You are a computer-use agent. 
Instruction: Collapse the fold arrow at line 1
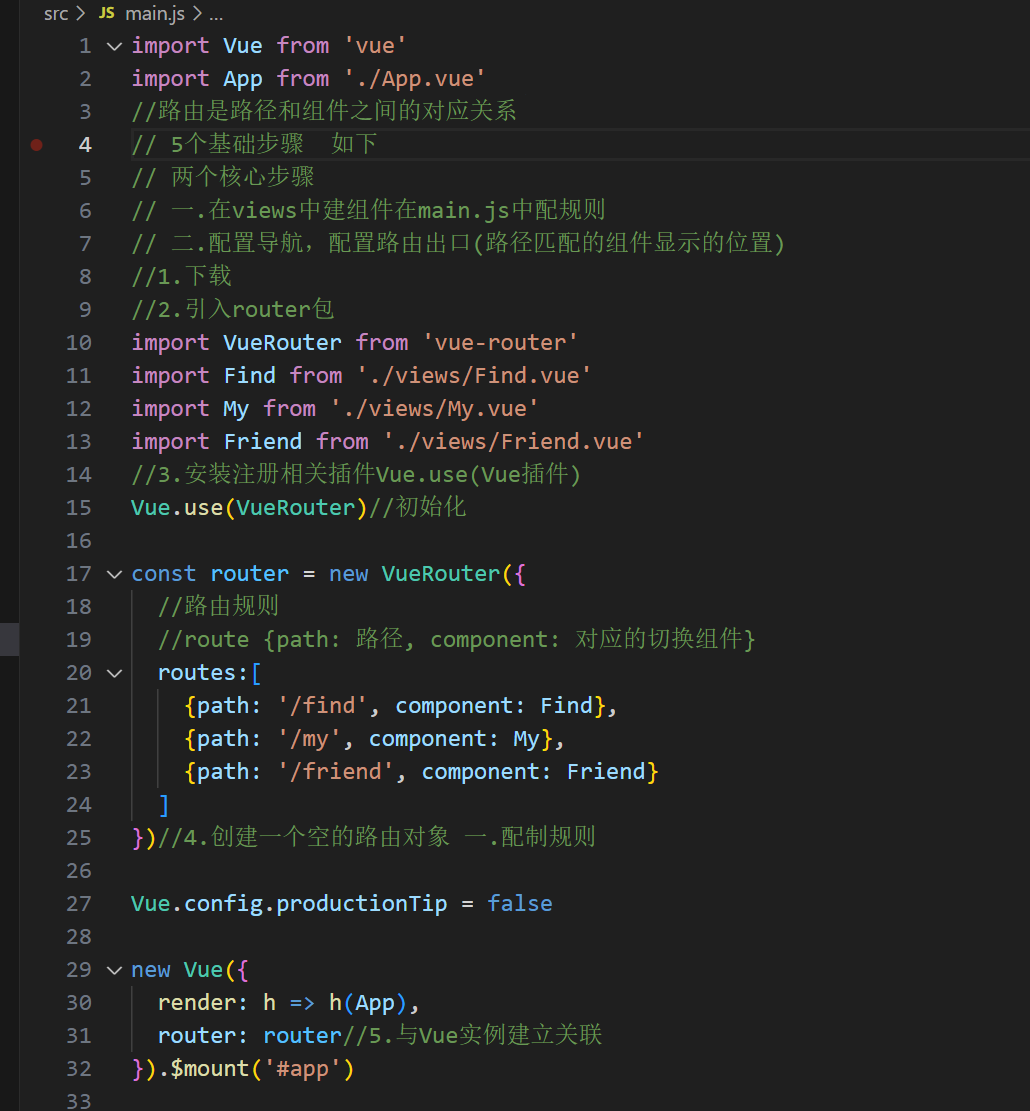point(114,47)
